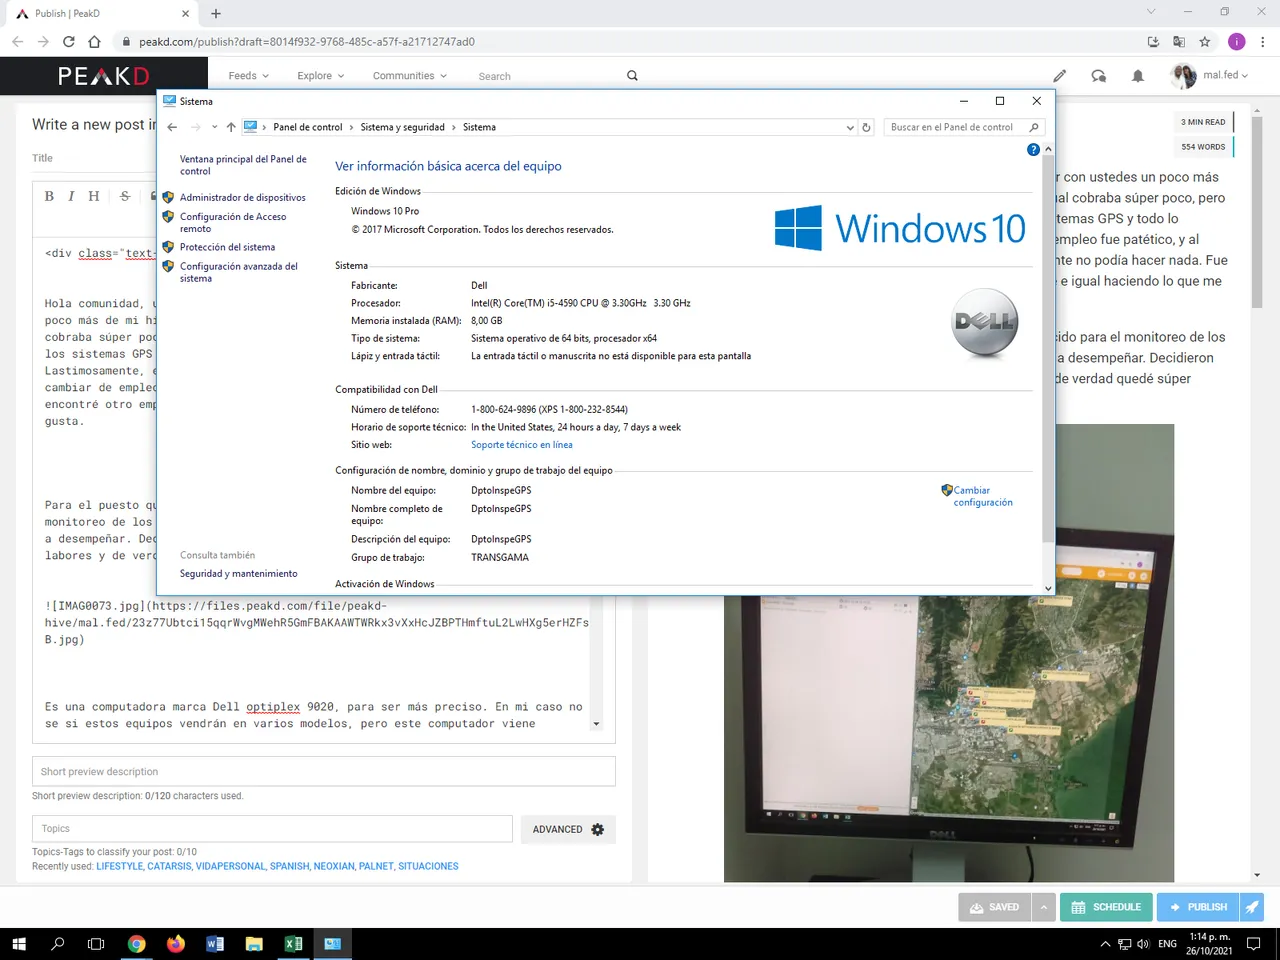Open File Explorer from the taskbar
The width and height of the screenshot is (1280, 960).
[254, 943]
